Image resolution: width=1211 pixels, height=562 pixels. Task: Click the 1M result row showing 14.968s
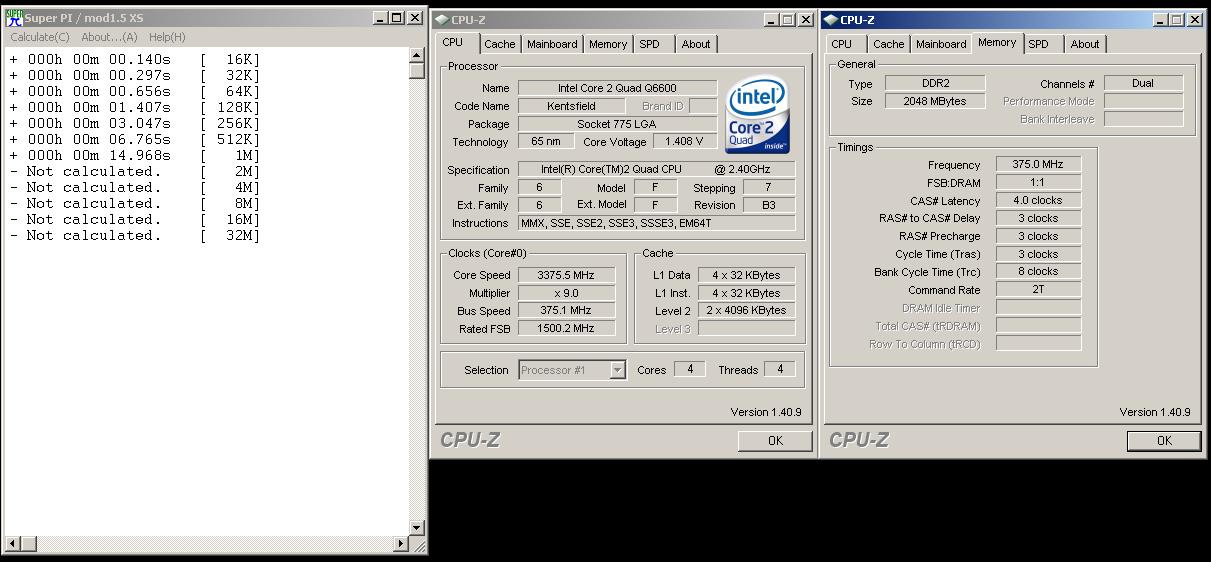[135, 155]
